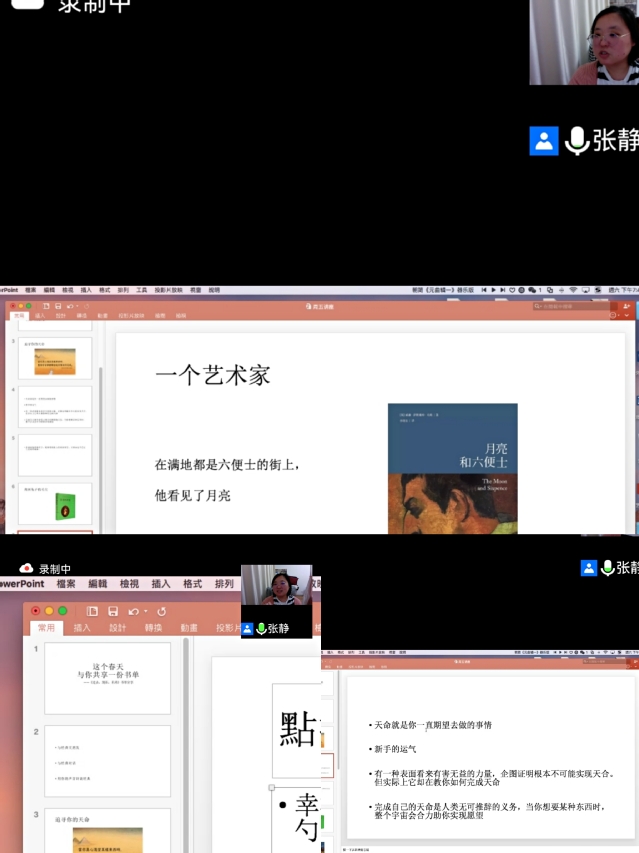
Task: Click the redo icon in bottom-left PowerPoint toolbar
Action: (x=161, y=611)
